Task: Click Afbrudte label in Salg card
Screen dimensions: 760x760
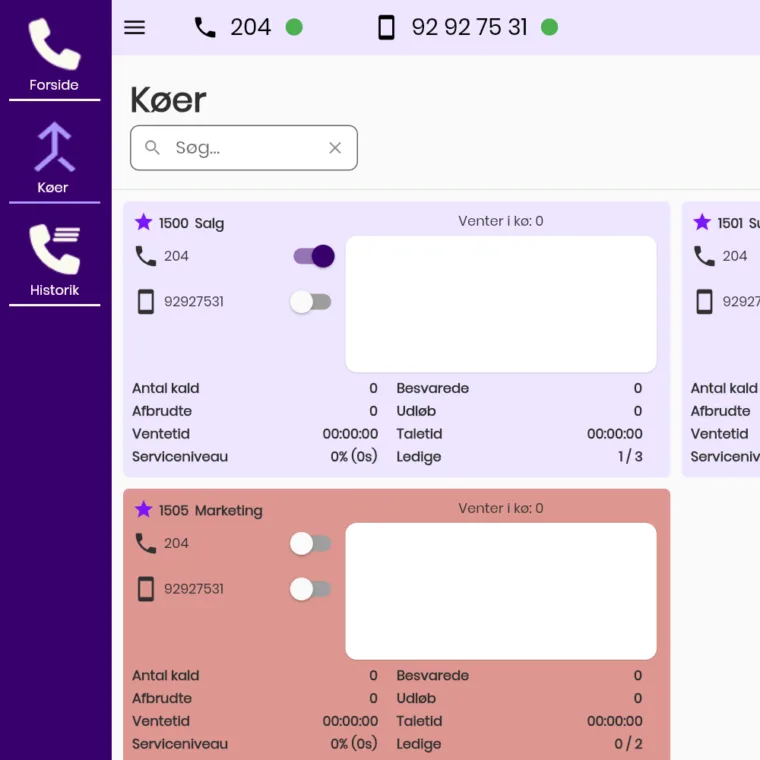Action: pyautogui.click(x=162, y=411)
